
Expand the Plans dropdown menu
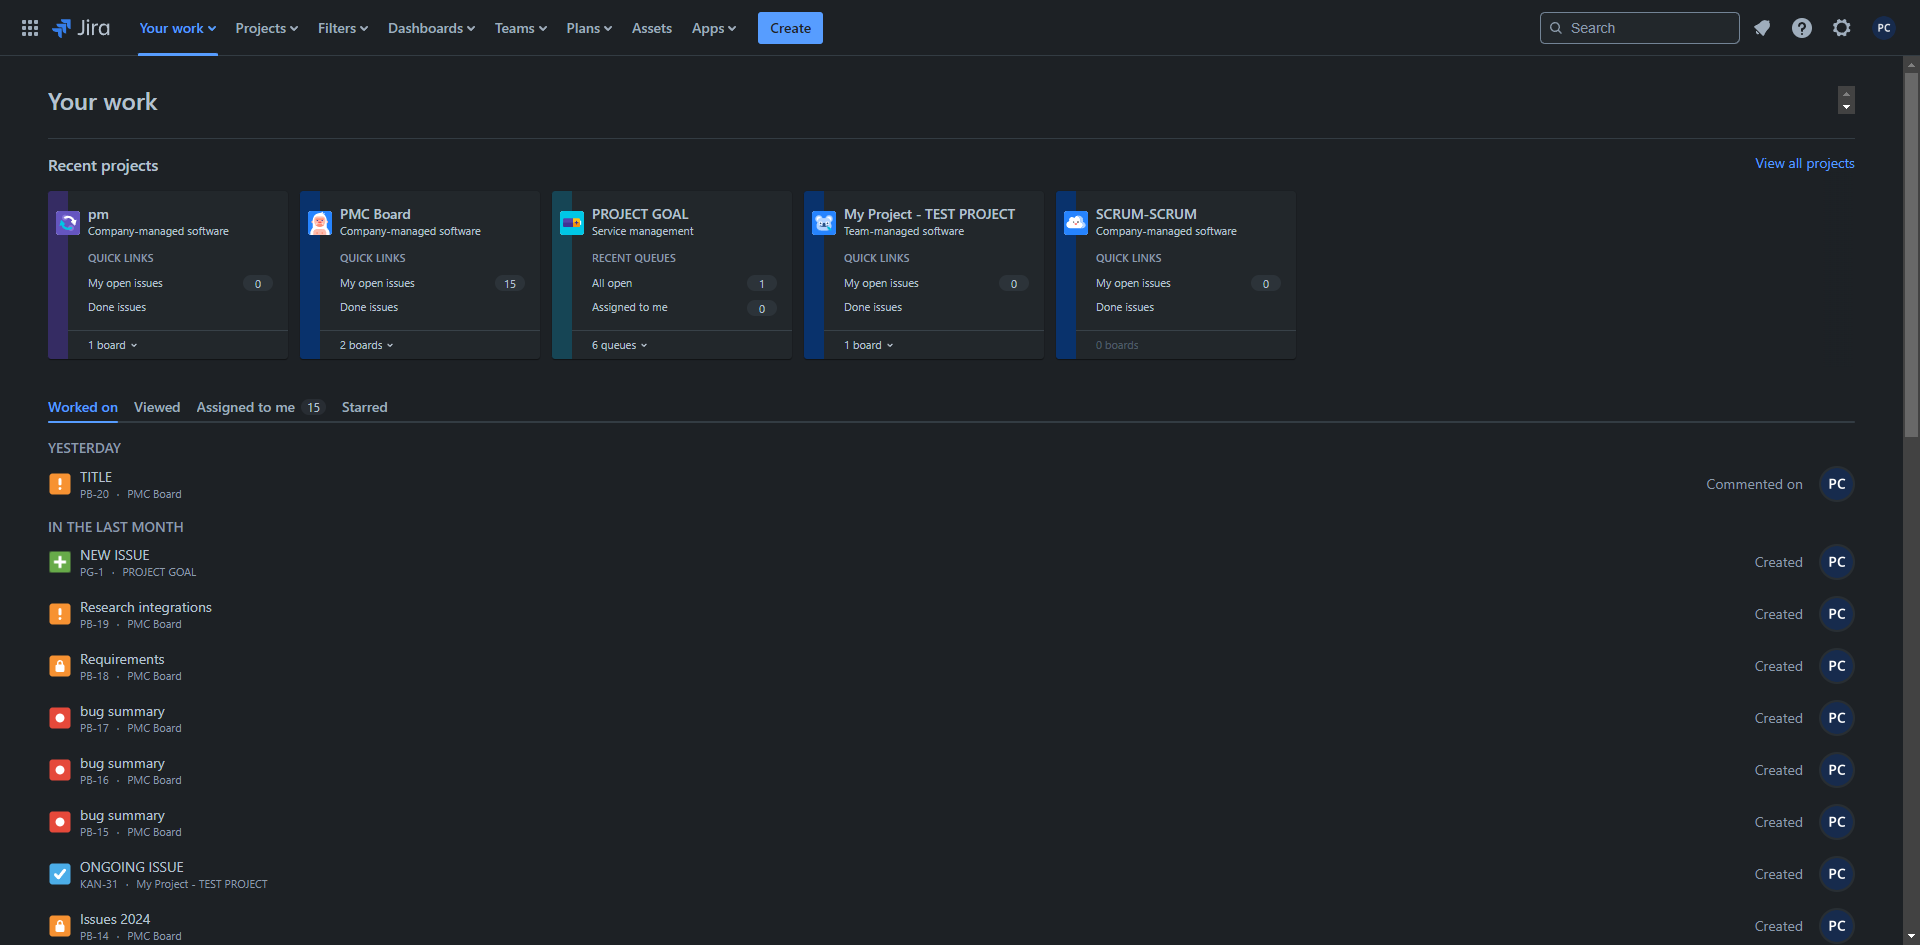pos(589,28)
